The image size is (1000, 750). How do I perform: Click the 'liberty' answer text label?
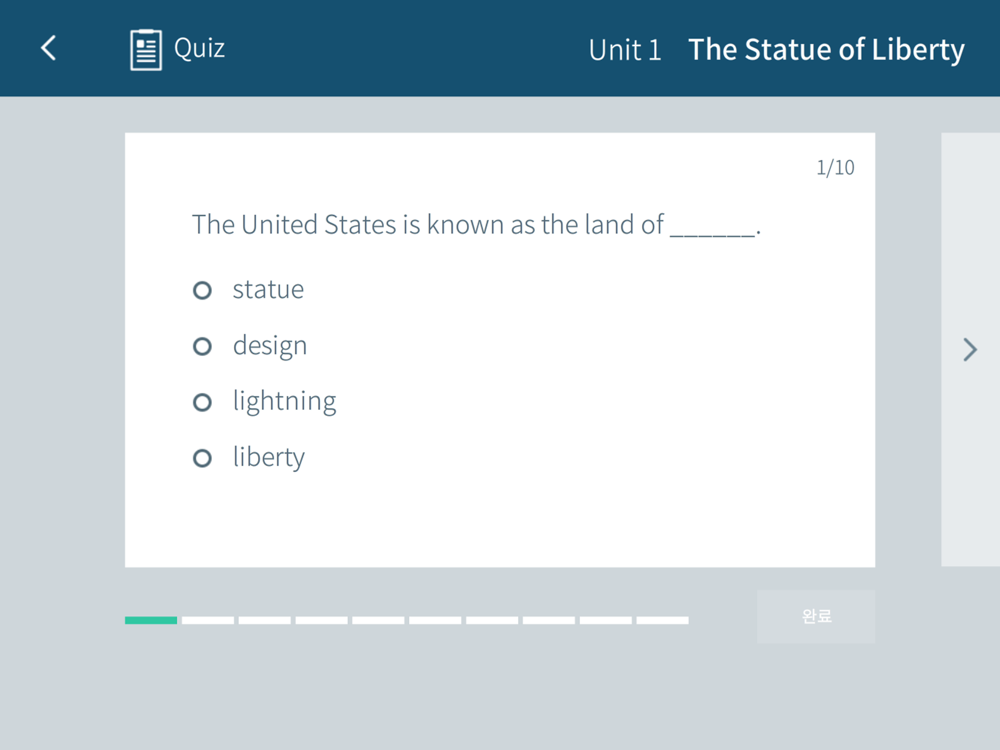click(x=268, y=457)
